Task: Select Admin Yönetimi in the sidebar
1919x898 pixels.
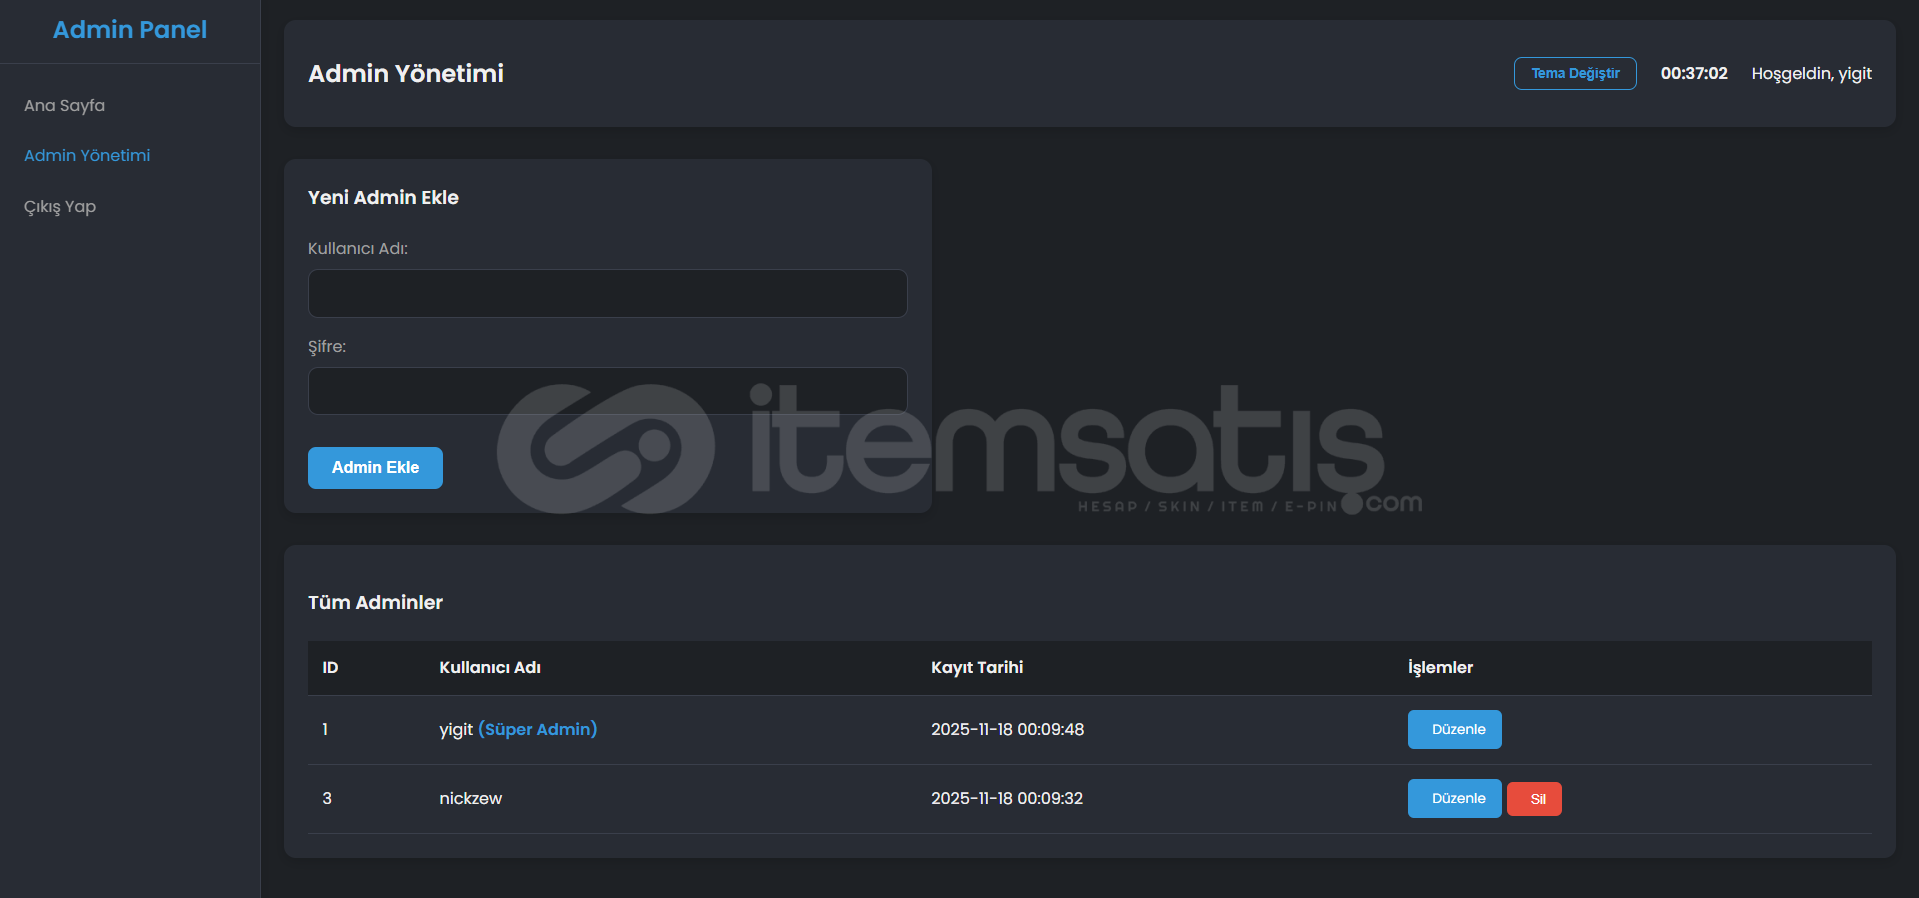Action: tap(87, 155)
